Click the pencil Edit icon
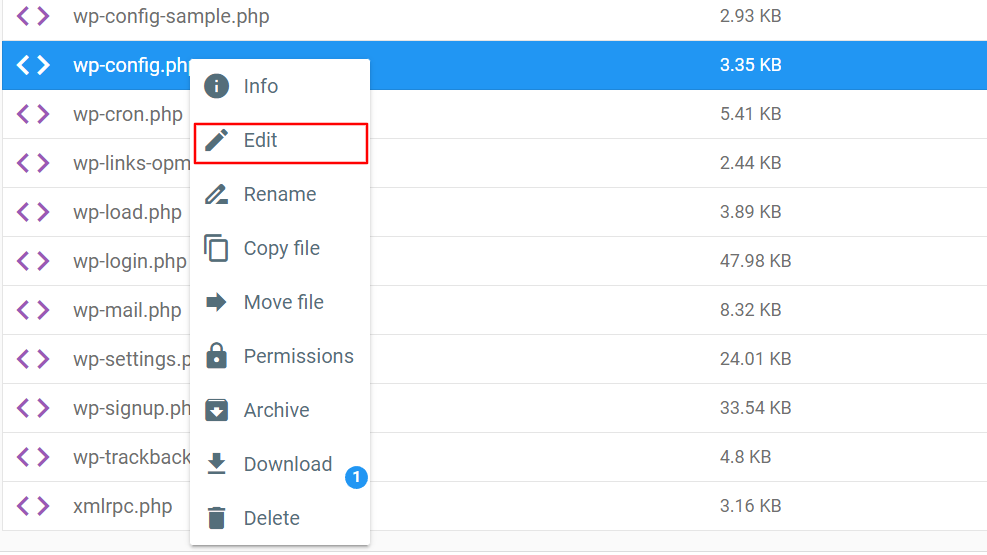This screenshot has width=987, height=555. click(216, 140)
